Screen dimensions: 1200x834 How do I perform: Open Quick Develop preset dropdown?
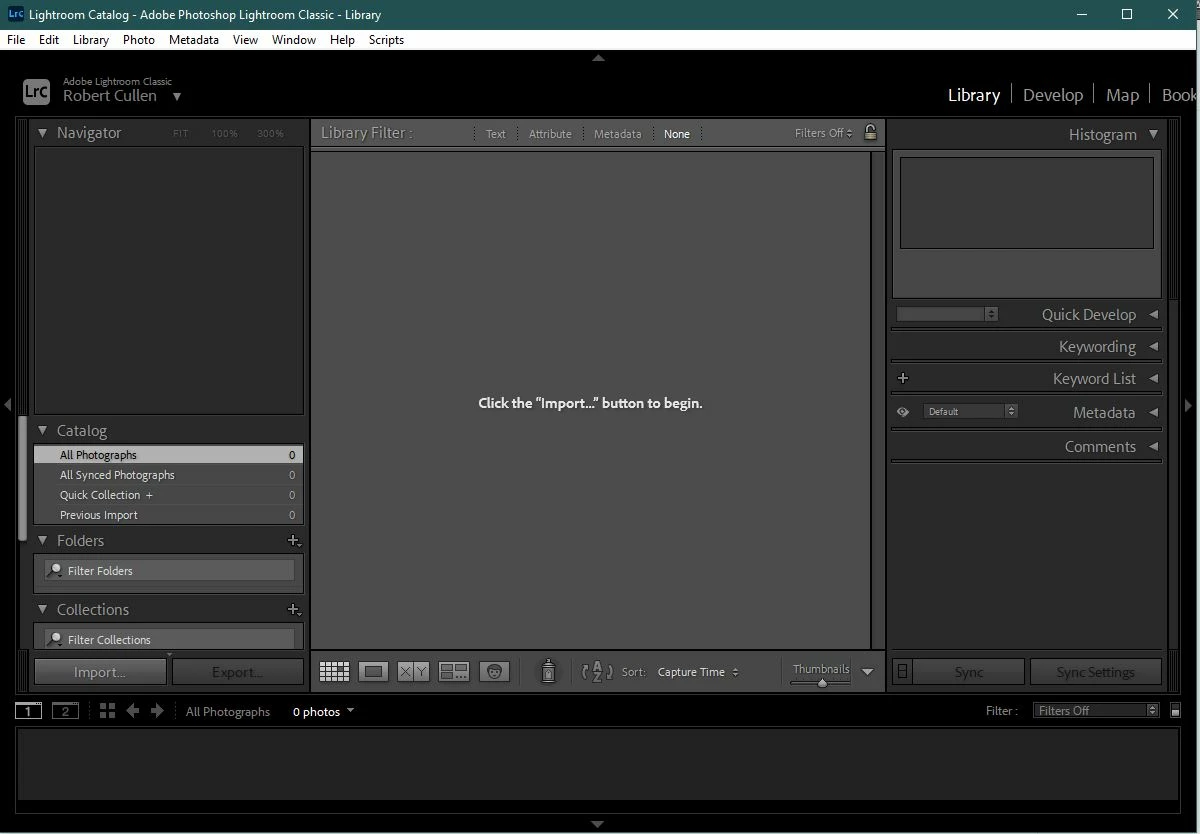[947, 314]
